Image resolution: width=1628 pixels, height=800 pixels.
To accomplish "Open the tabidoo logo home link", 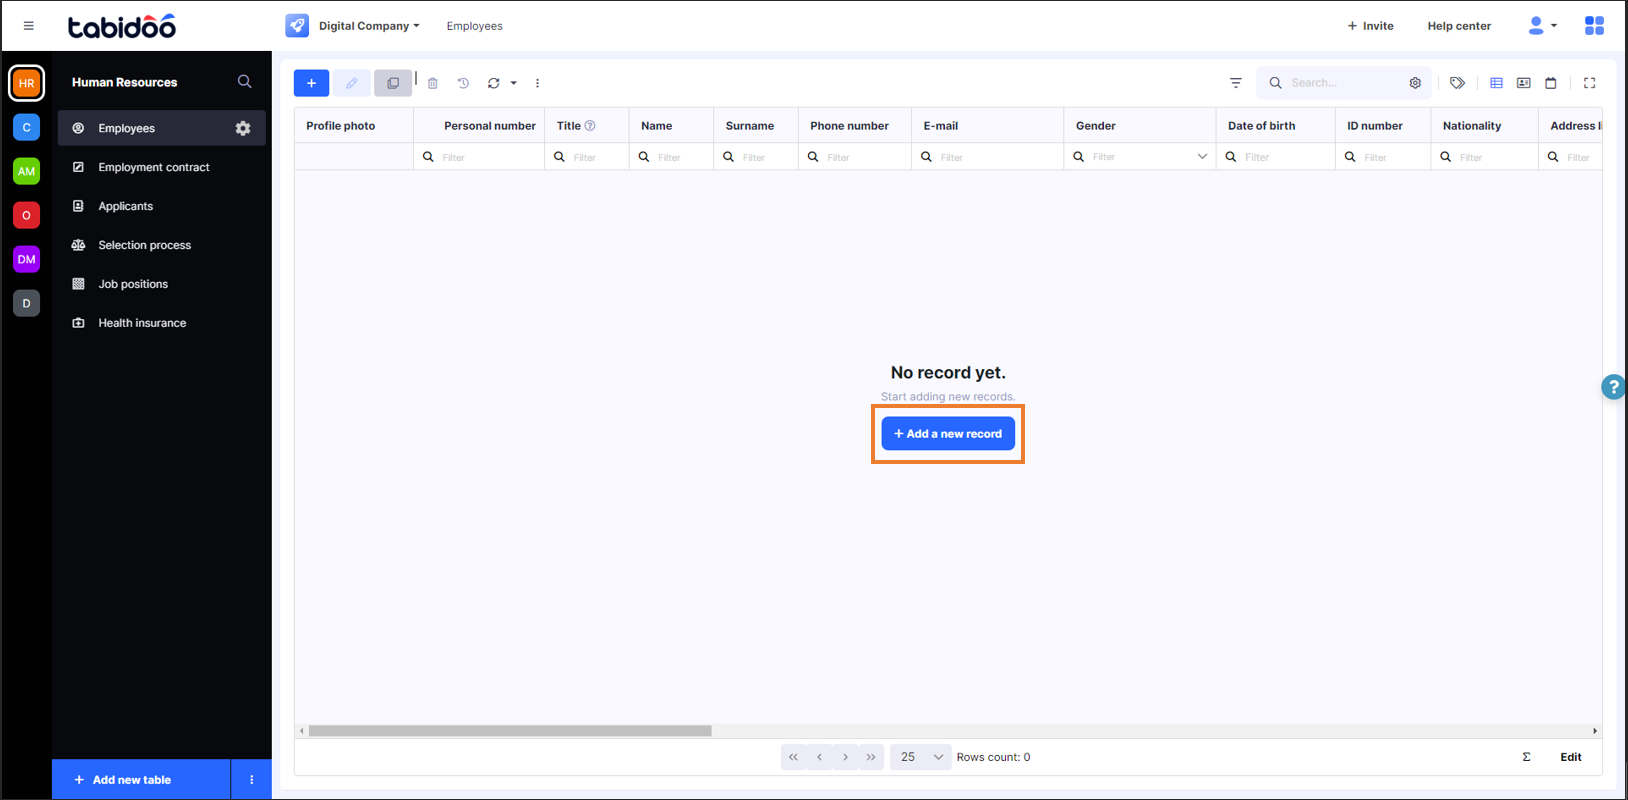I will pyautogui.click(x=122, y=26).
